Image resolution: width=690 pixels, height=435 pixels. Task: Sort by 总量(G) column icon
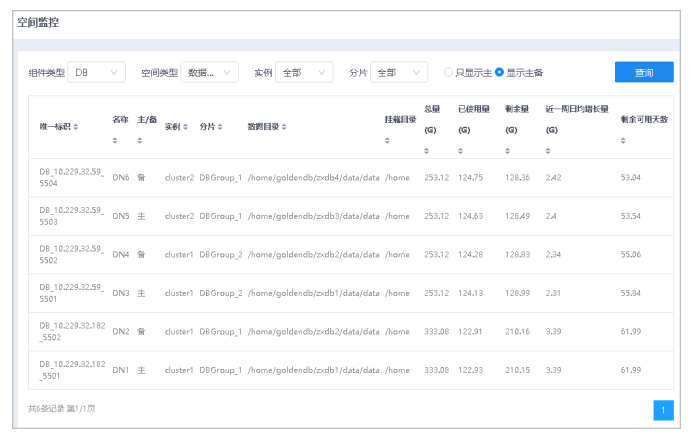[x=426, y=151]
